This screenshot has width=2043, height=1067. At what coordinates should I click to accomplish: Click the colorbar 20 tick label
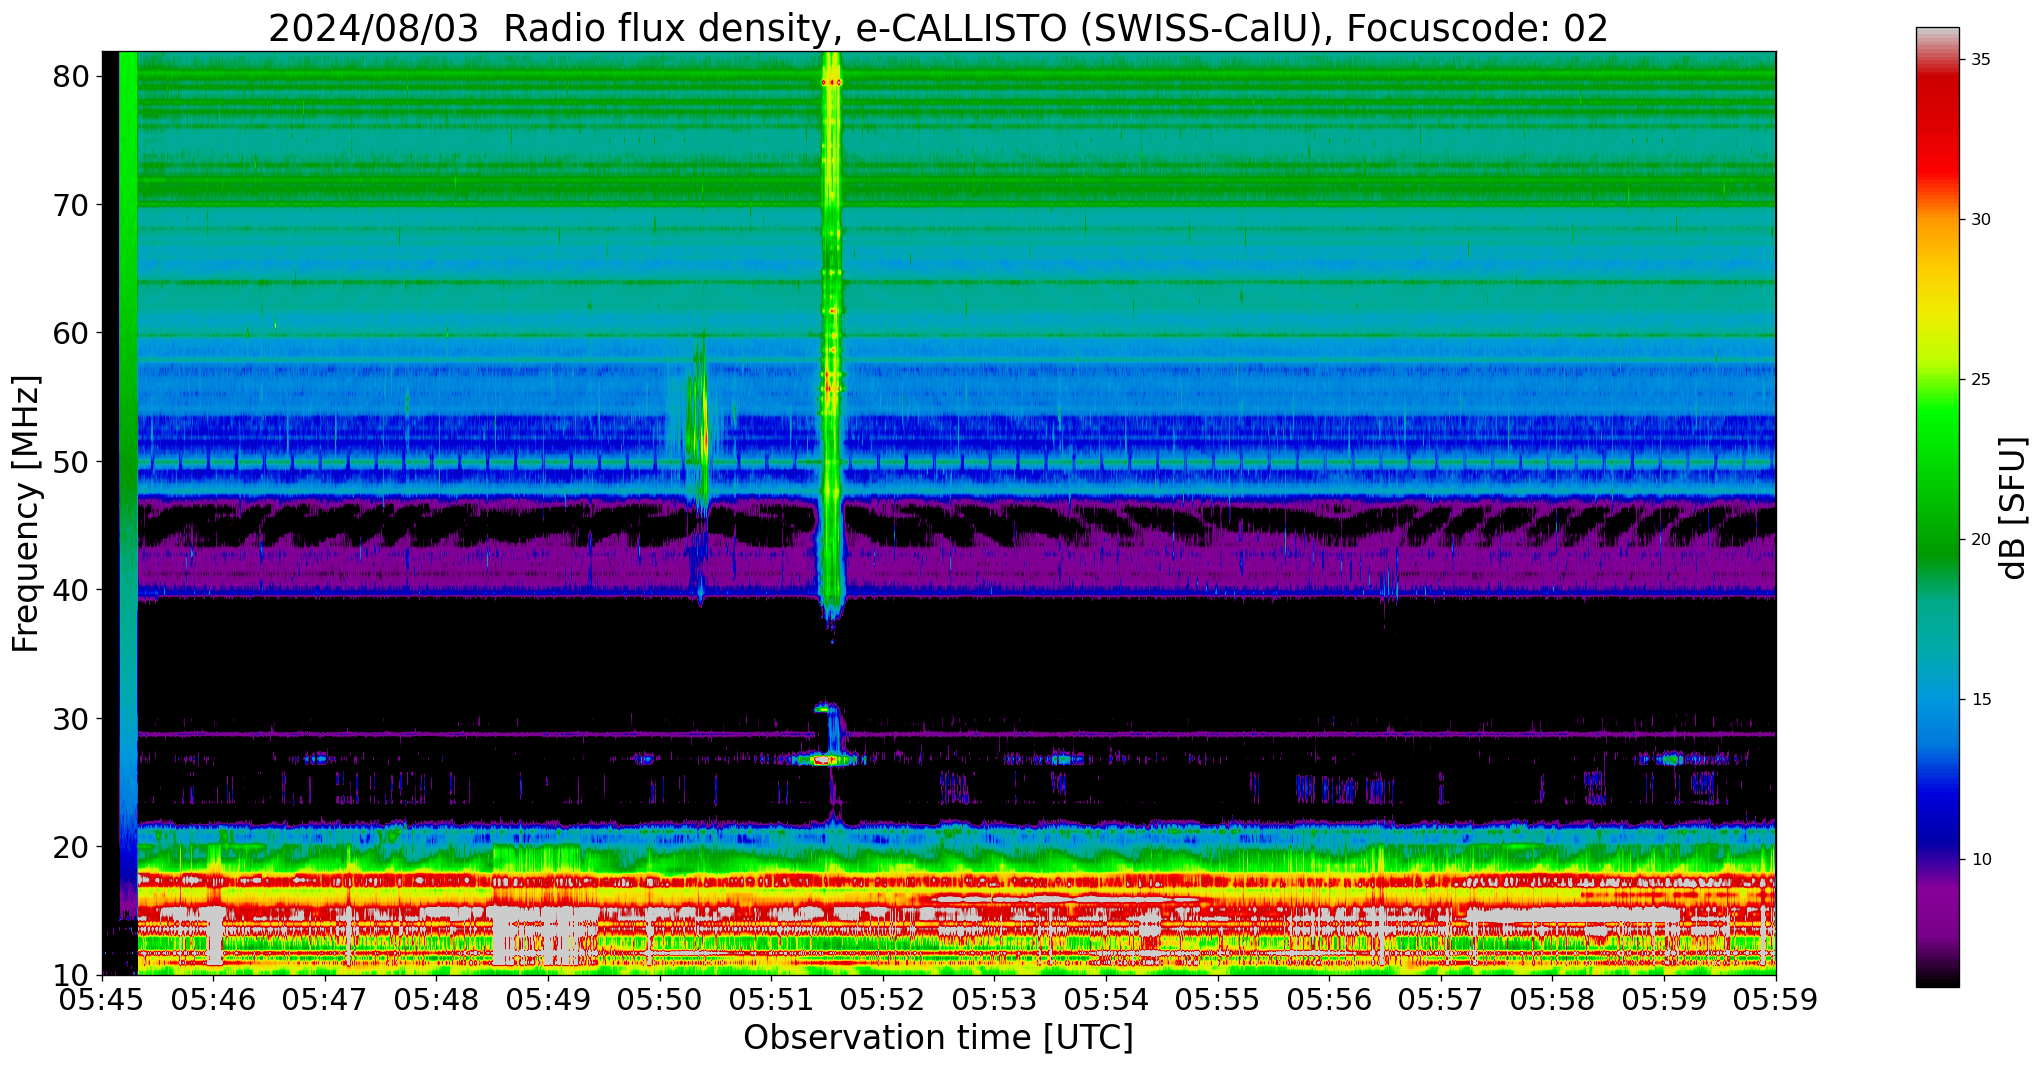coord(1981,540)
